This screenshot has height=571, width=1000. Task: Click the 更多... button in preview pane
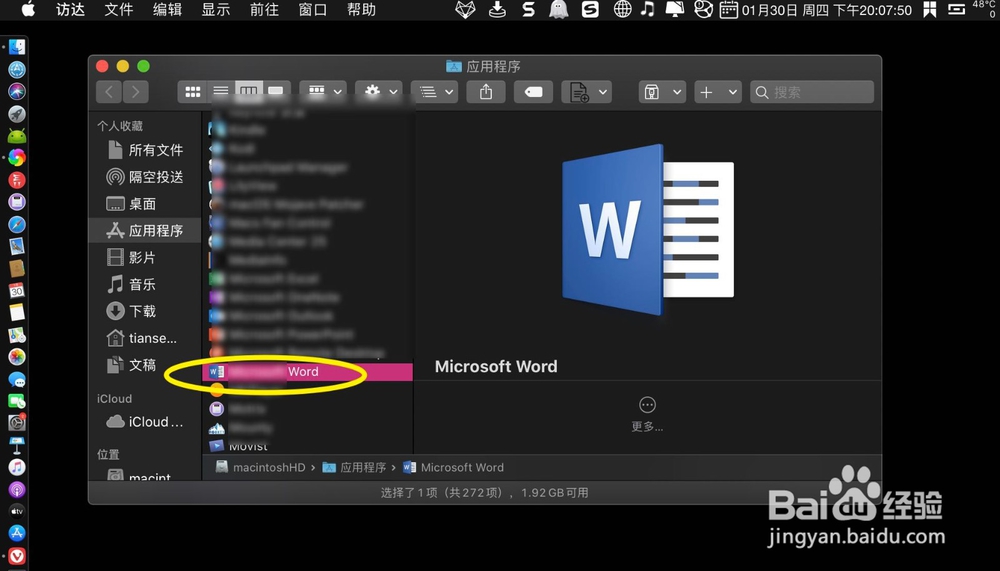coord(647,413)
